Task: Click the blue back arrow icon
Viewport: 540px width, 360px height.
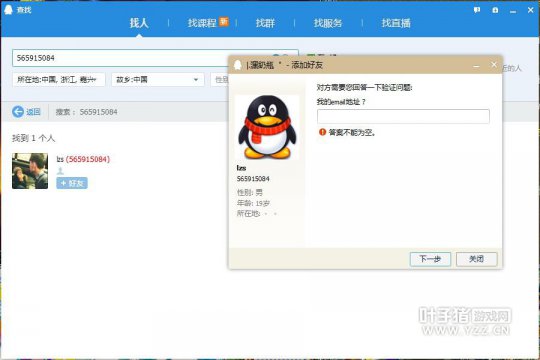Action: [18, 112]
